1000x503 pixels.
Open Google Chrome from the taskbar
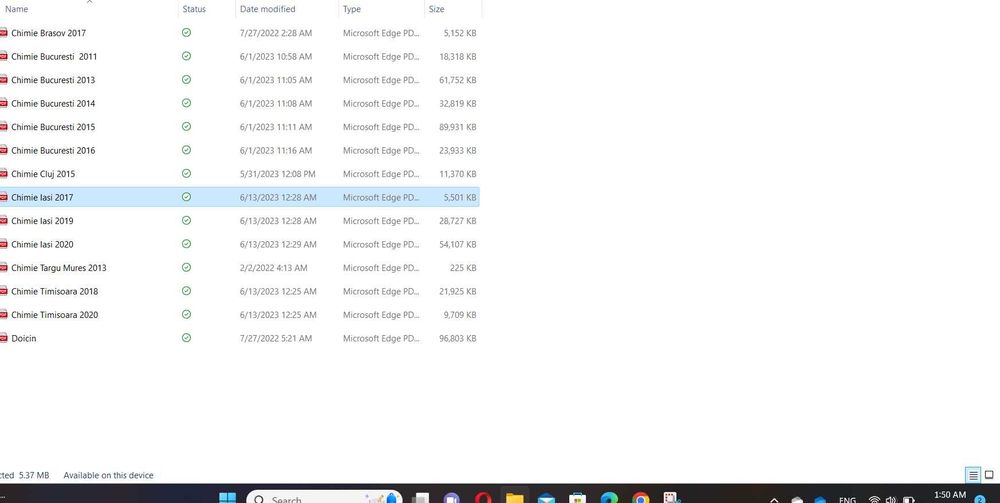[640, 498]
